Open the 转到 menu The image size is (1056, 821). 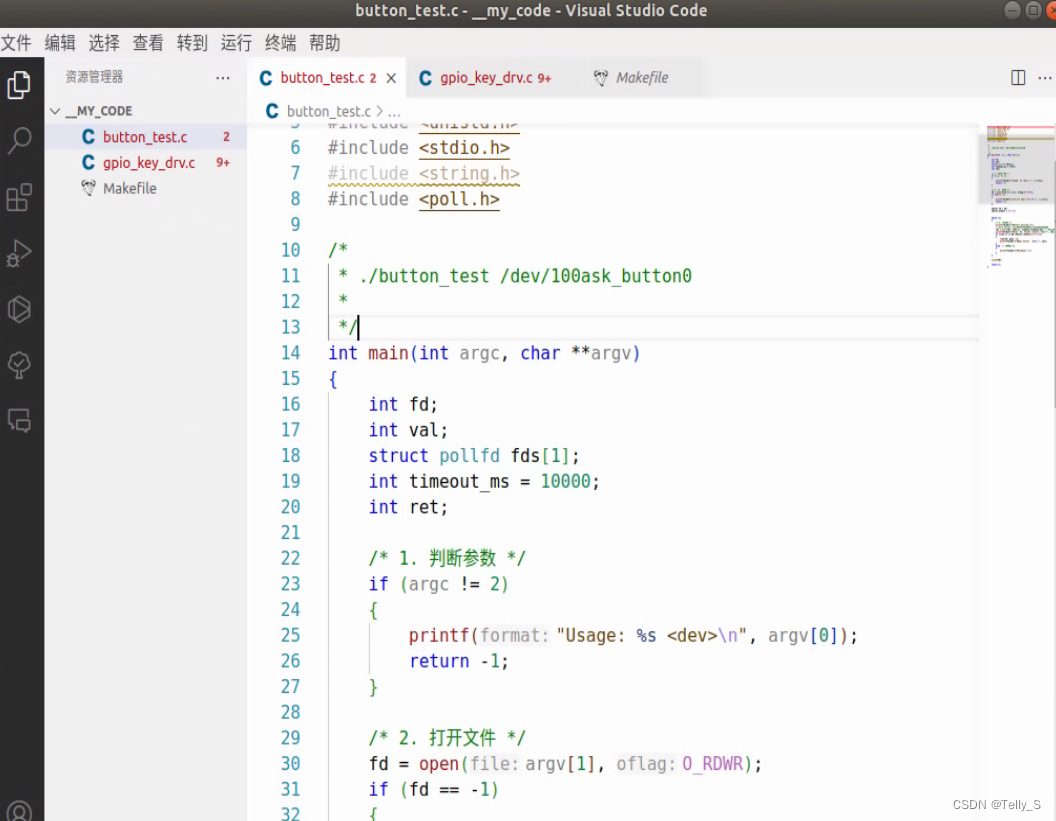point(192,43)
